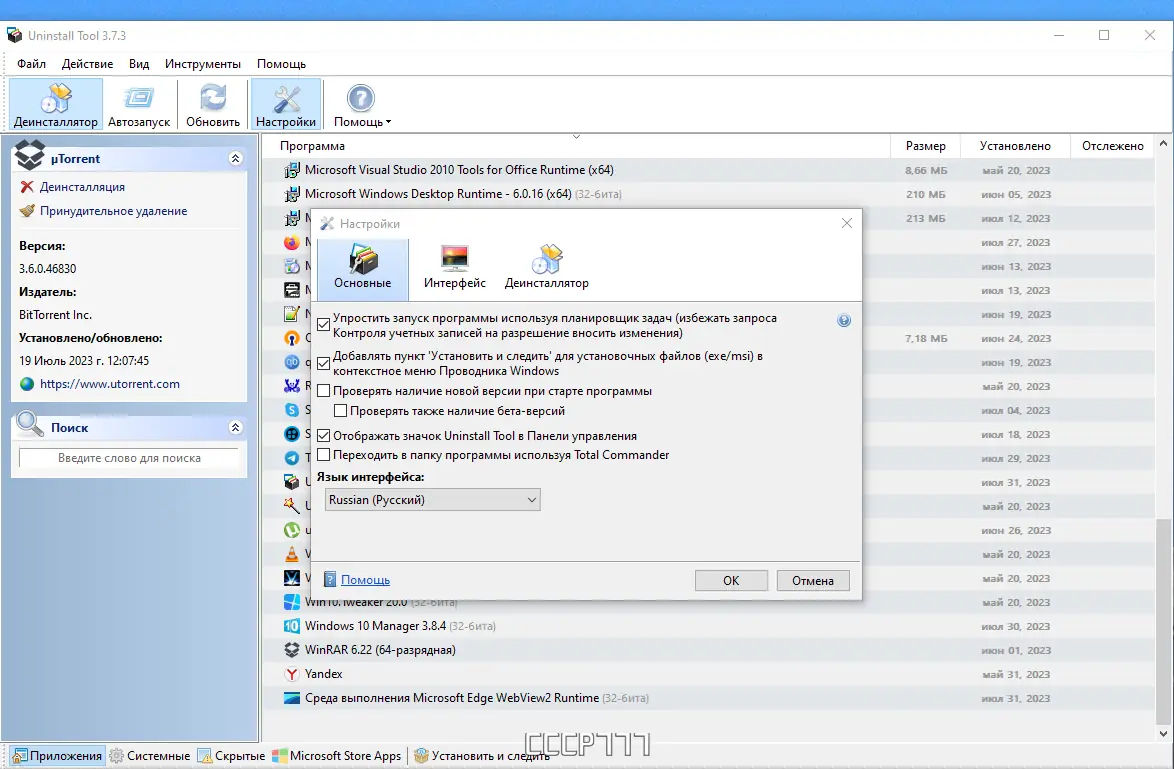Click the Telegram icon in program list
This screenshot has width=1174, height=769.
pos(292,458)
